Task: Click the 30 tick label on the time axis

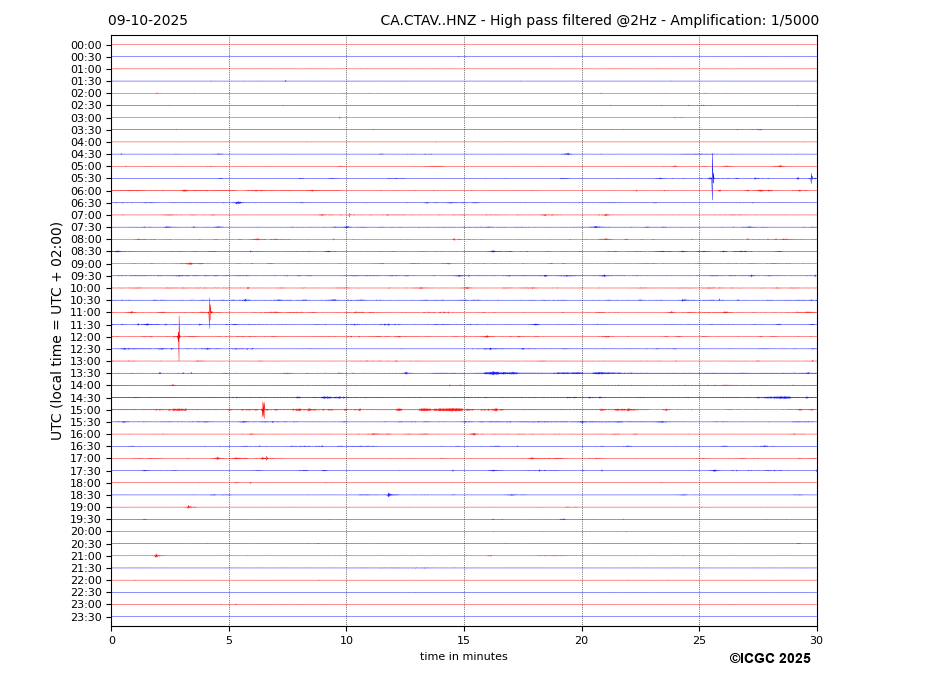Action: (x=816, y=640)
